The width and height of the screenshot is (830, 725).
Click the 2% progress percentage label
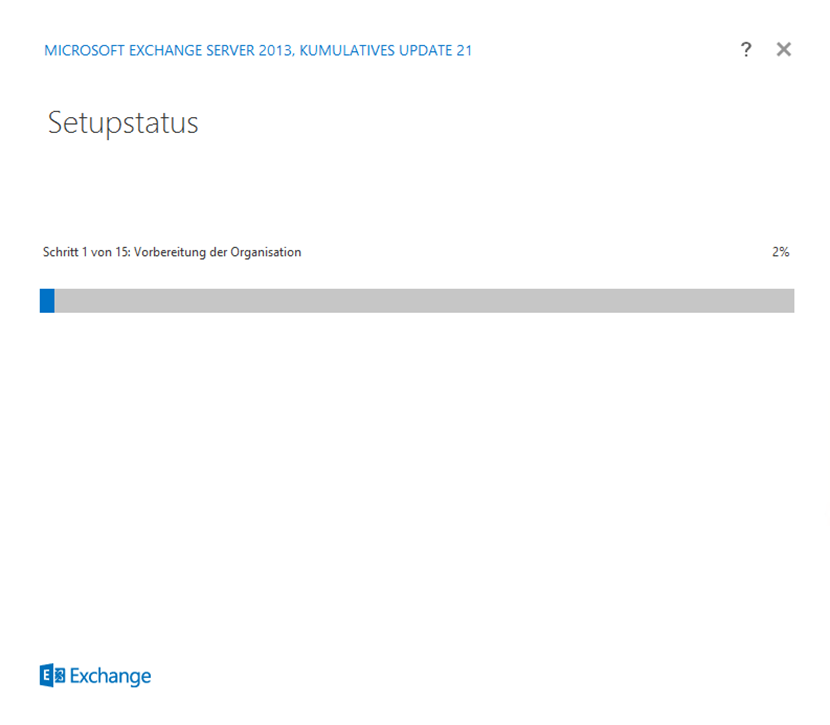click(x=780, y=252)
